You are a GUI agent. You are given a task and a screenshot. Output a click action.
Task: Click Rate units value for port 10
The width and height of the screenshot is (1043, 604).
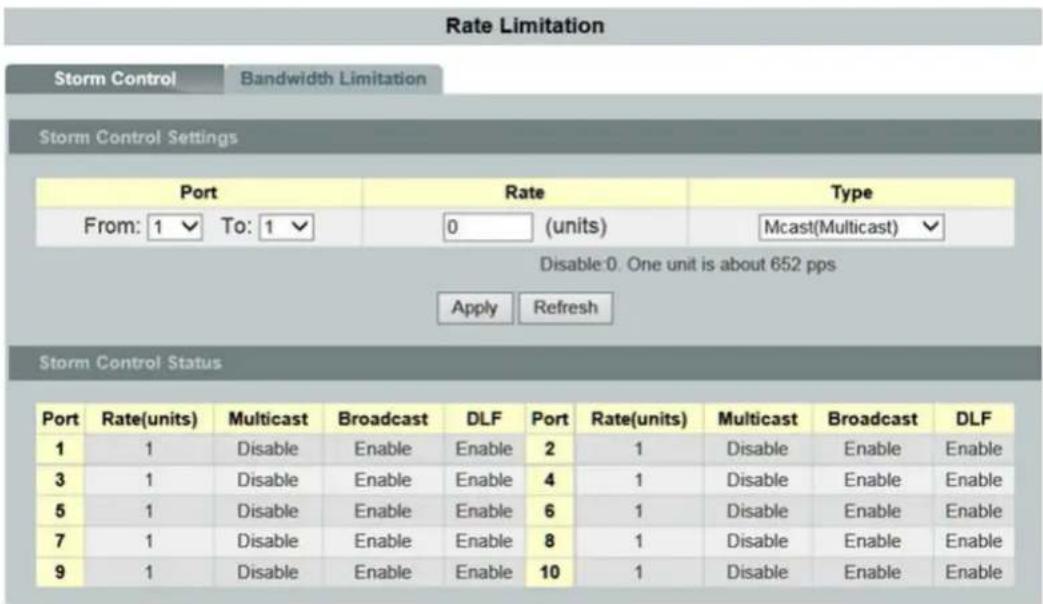pos(639,572)
